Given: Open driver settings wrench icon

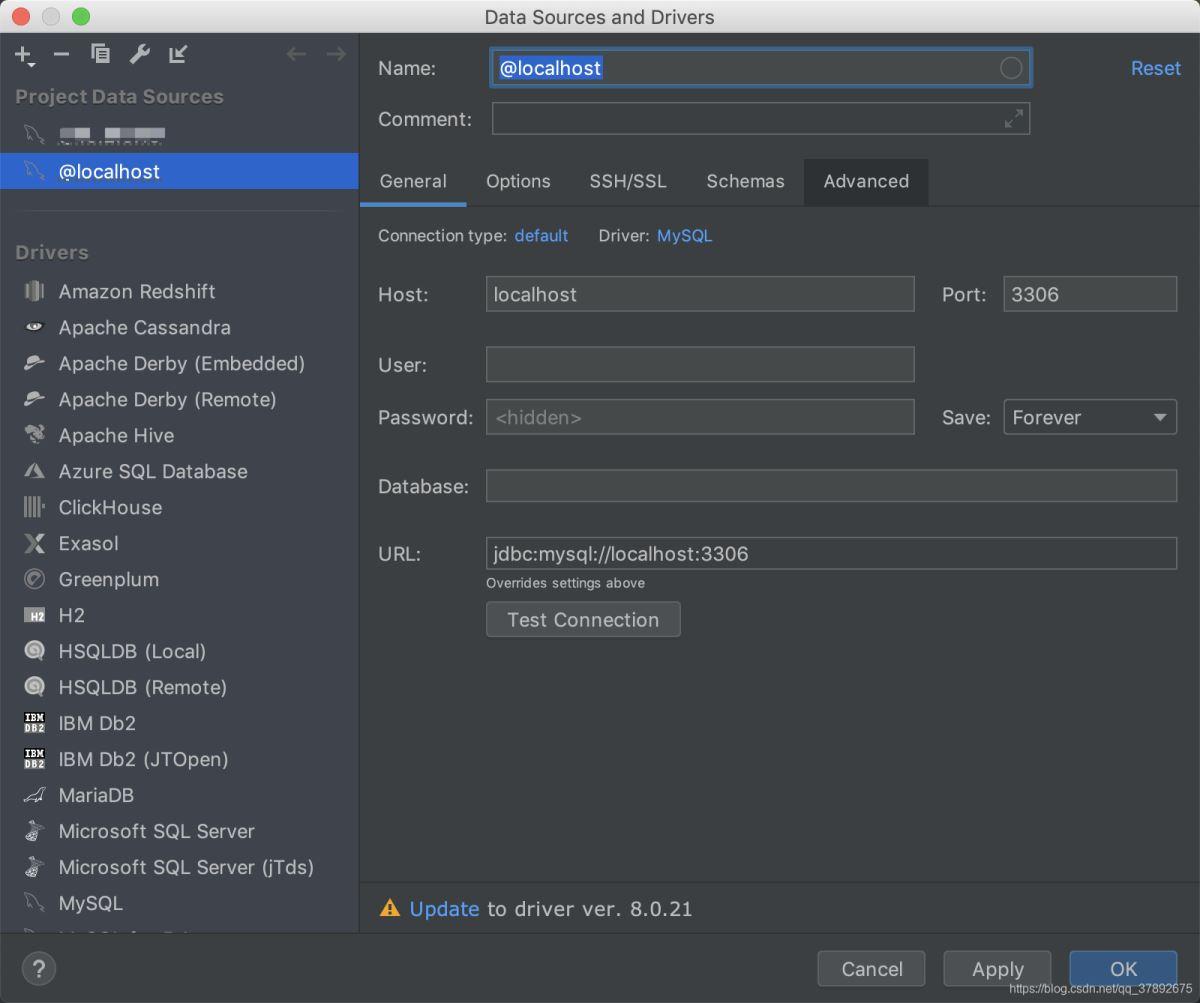Looking at the screenshot, I should (139, 55).
